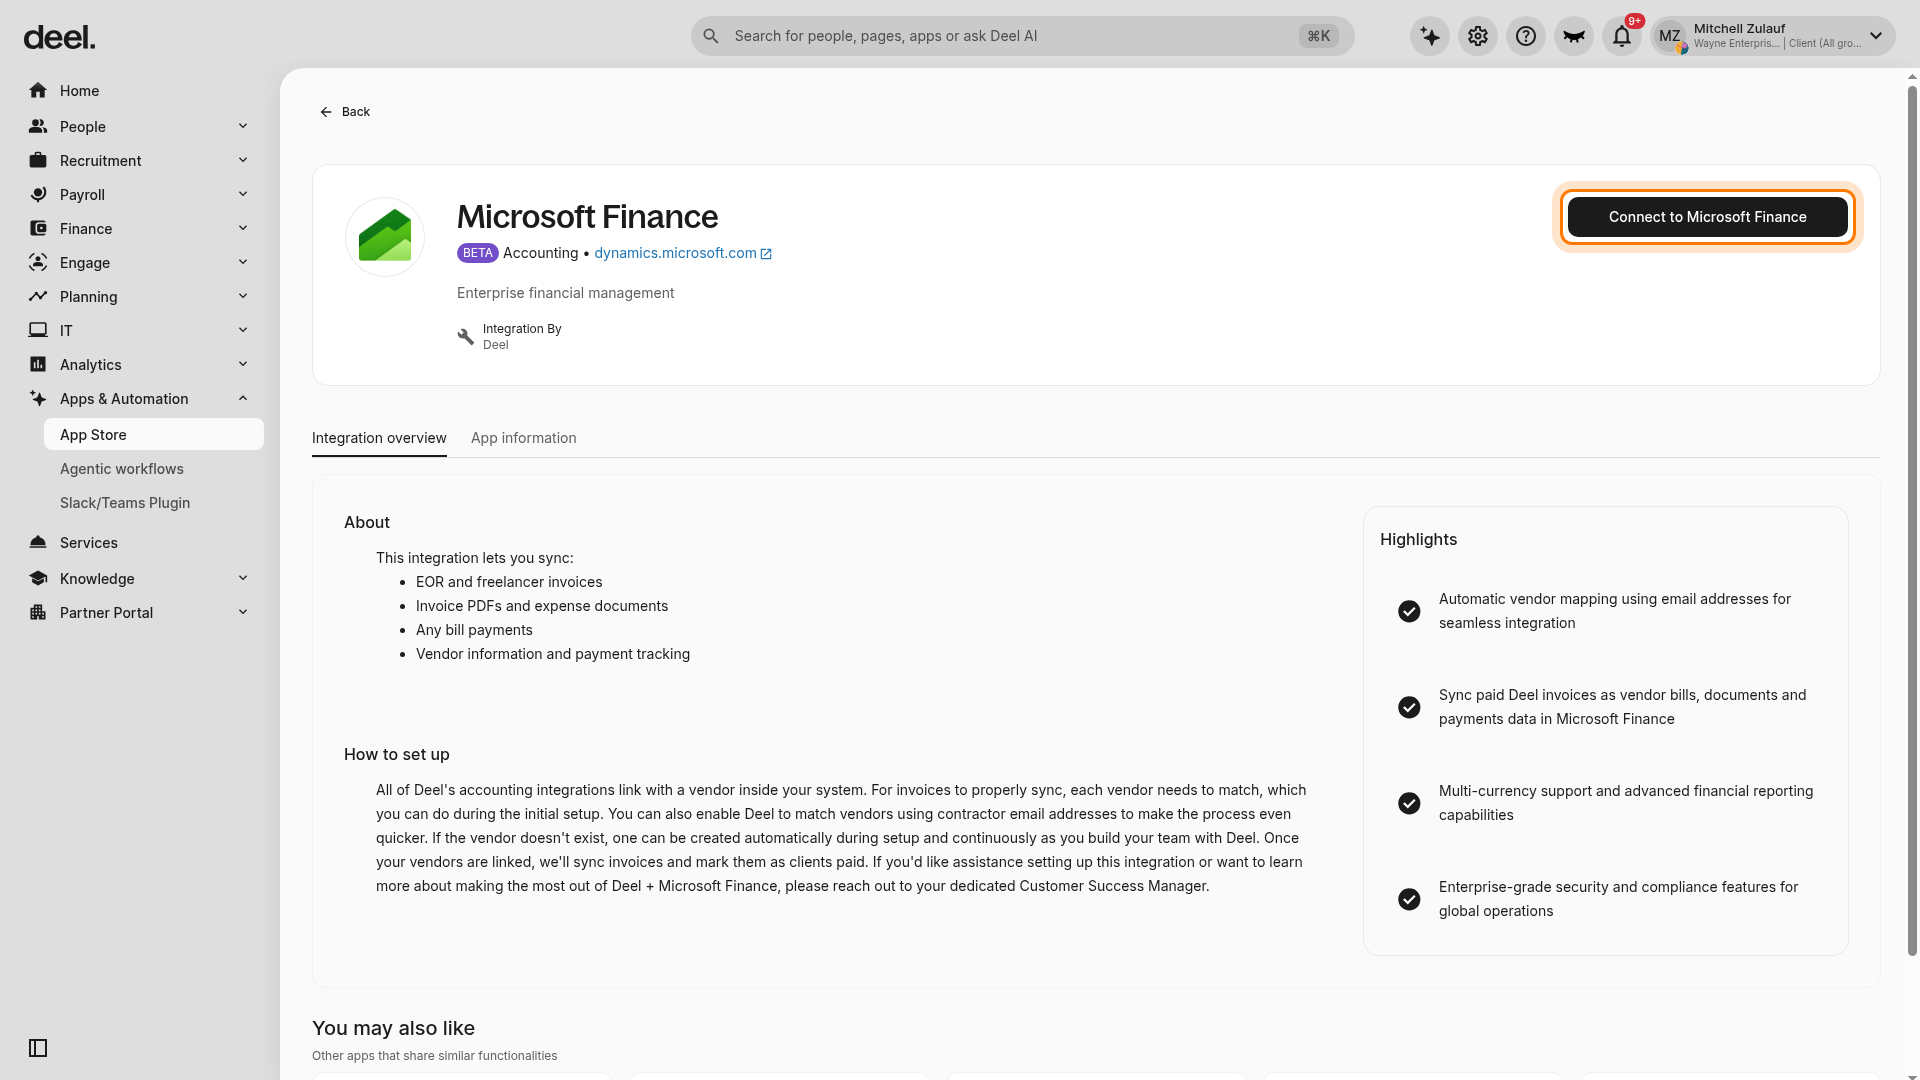
Task: Click the 'Enterprise financial management' description
Action: tap(566, 293)
